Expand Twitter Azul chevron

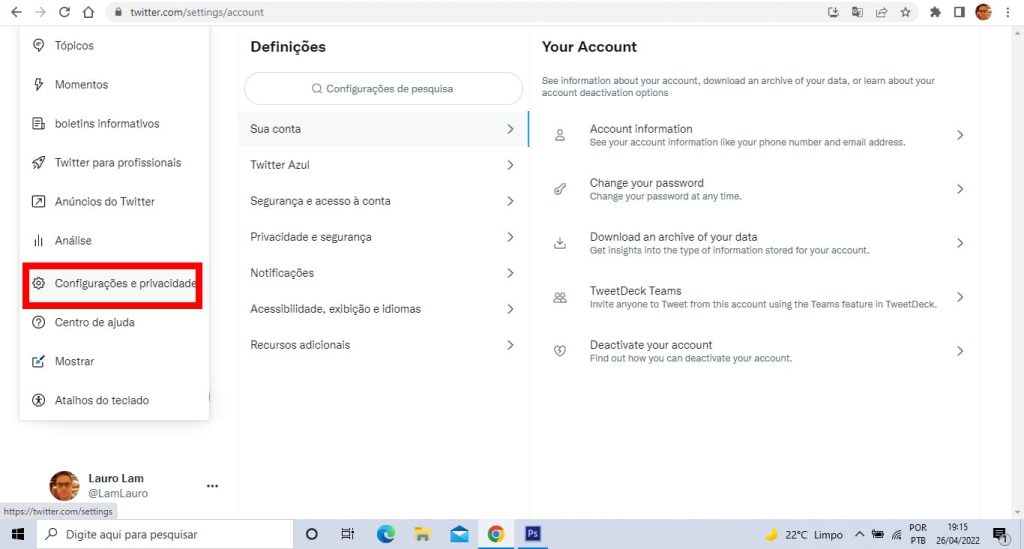coord(511,165)
